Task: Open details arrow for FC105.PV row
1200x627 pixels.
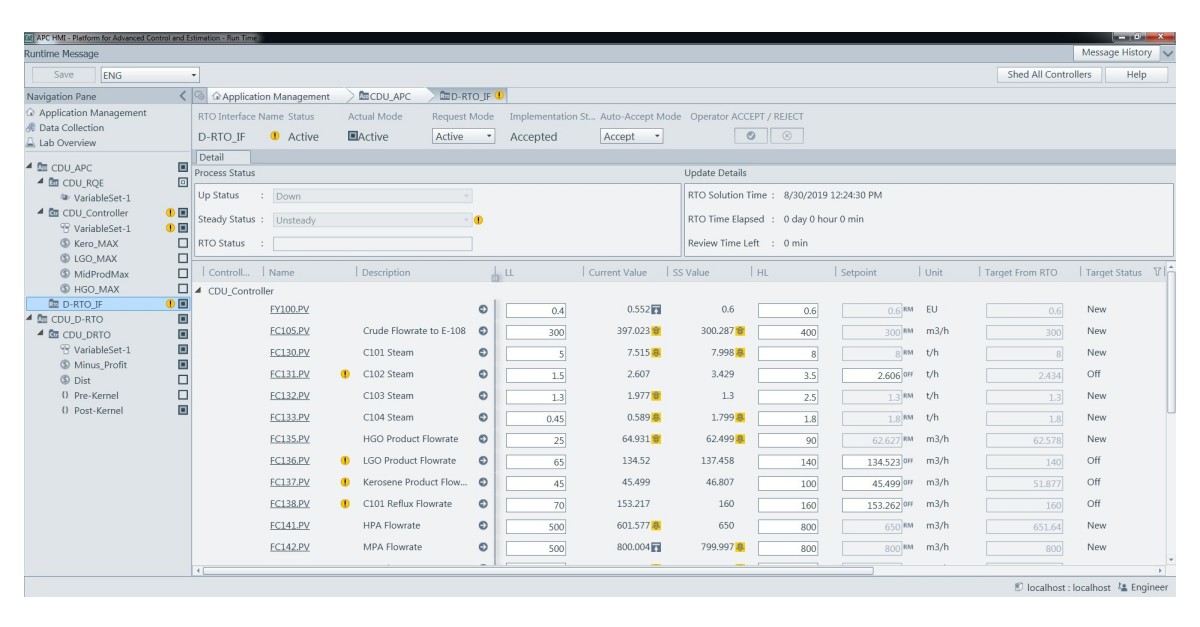Action: pos(484,331)
